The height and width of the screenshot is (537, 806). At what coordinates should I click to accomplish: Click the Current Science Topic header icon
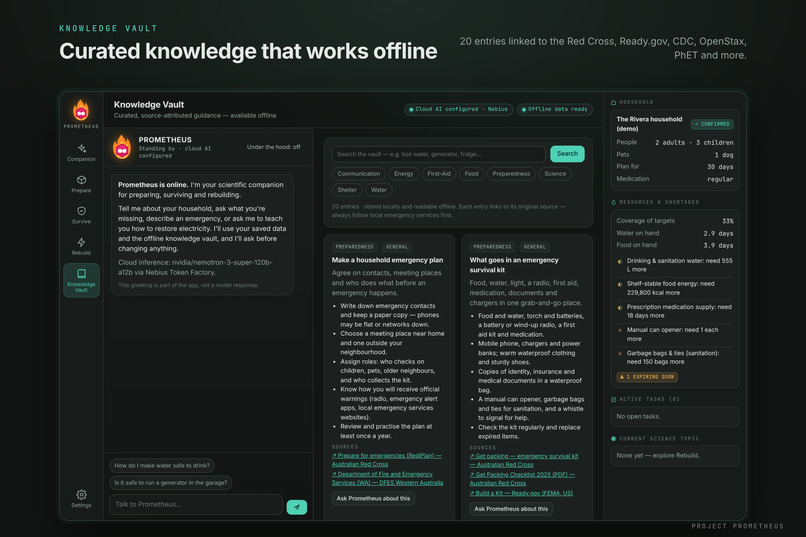coord(613,439)
